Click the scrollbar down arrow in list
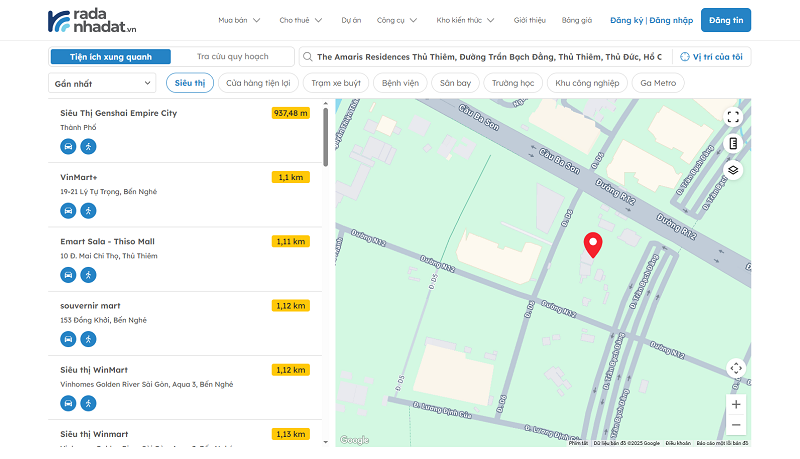 tap(326, 442)
